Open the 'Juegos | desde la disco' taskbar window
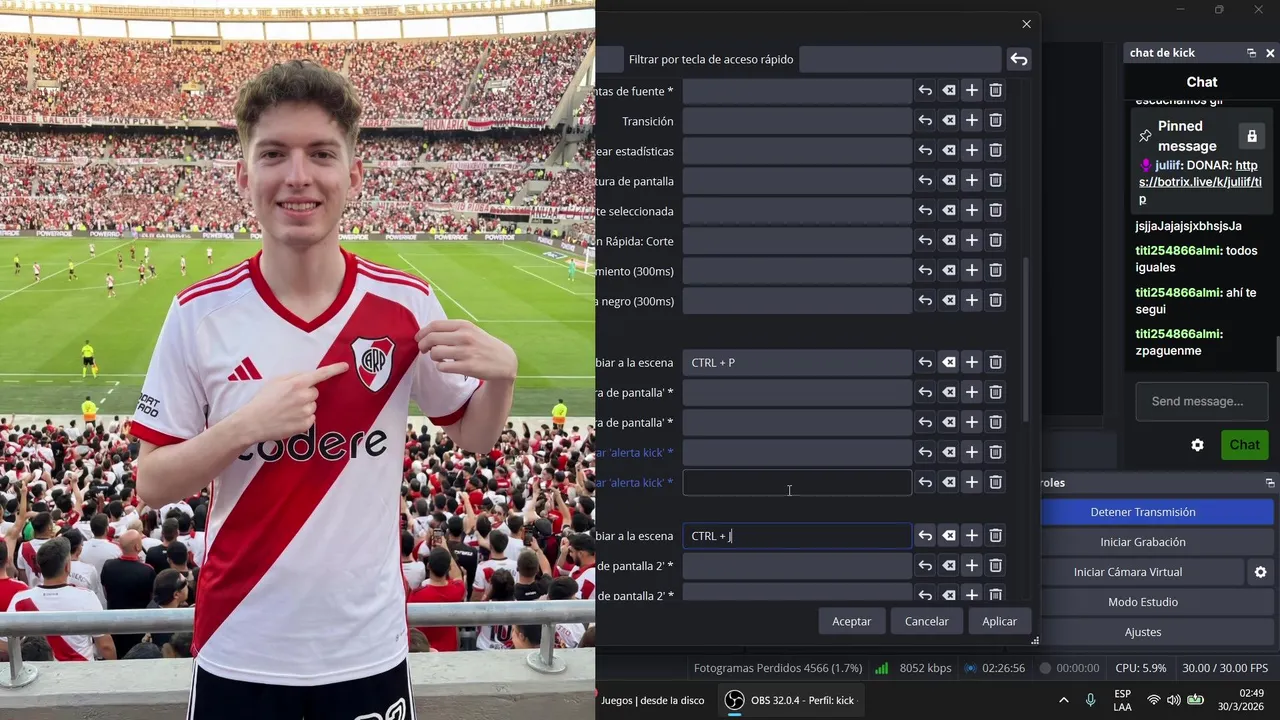1280x720 pixels. coord(653,700)
